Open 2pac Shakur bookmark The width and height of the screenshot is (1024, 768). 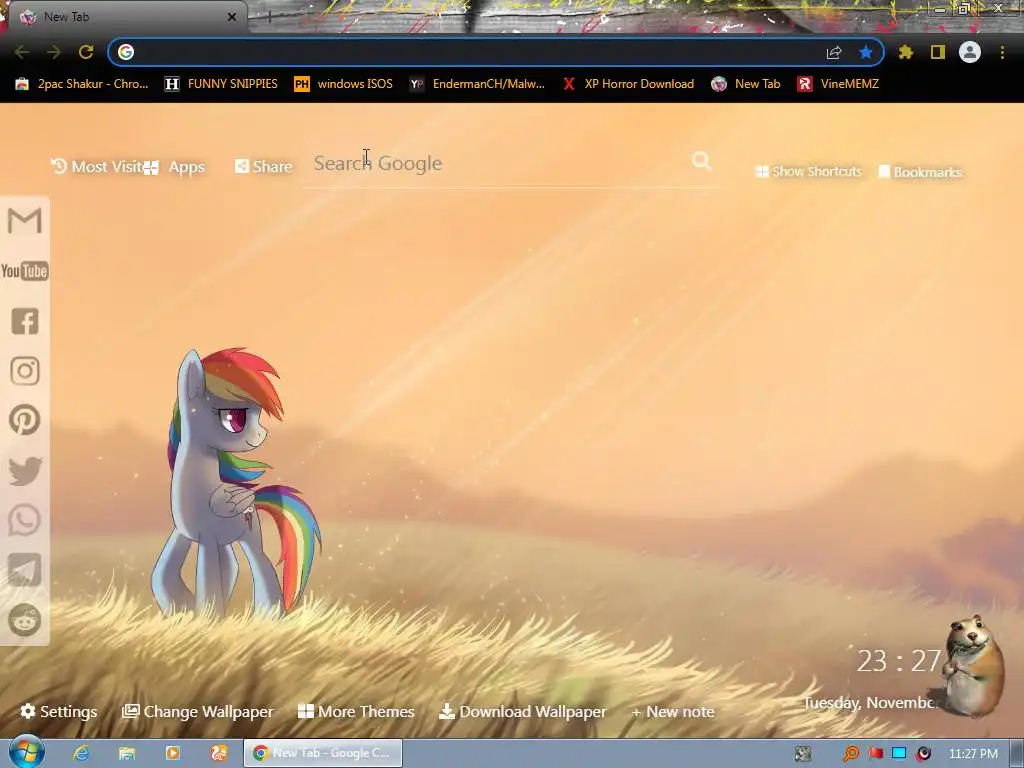point(82,84)
